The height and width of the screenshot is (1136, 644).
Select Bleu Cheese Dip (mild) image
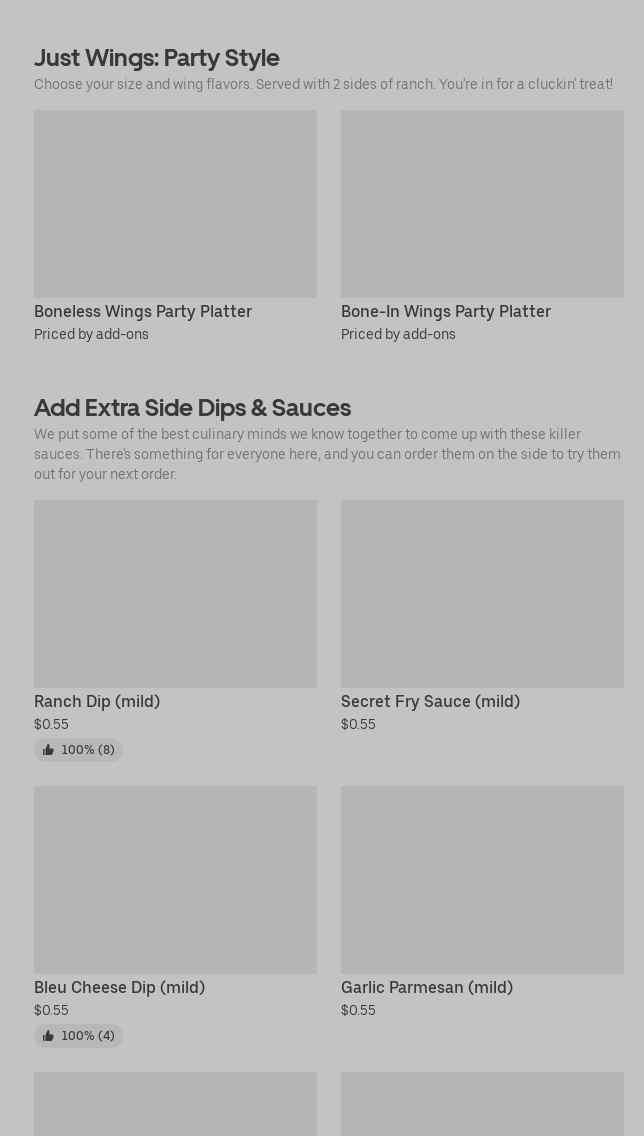[175, 880]
